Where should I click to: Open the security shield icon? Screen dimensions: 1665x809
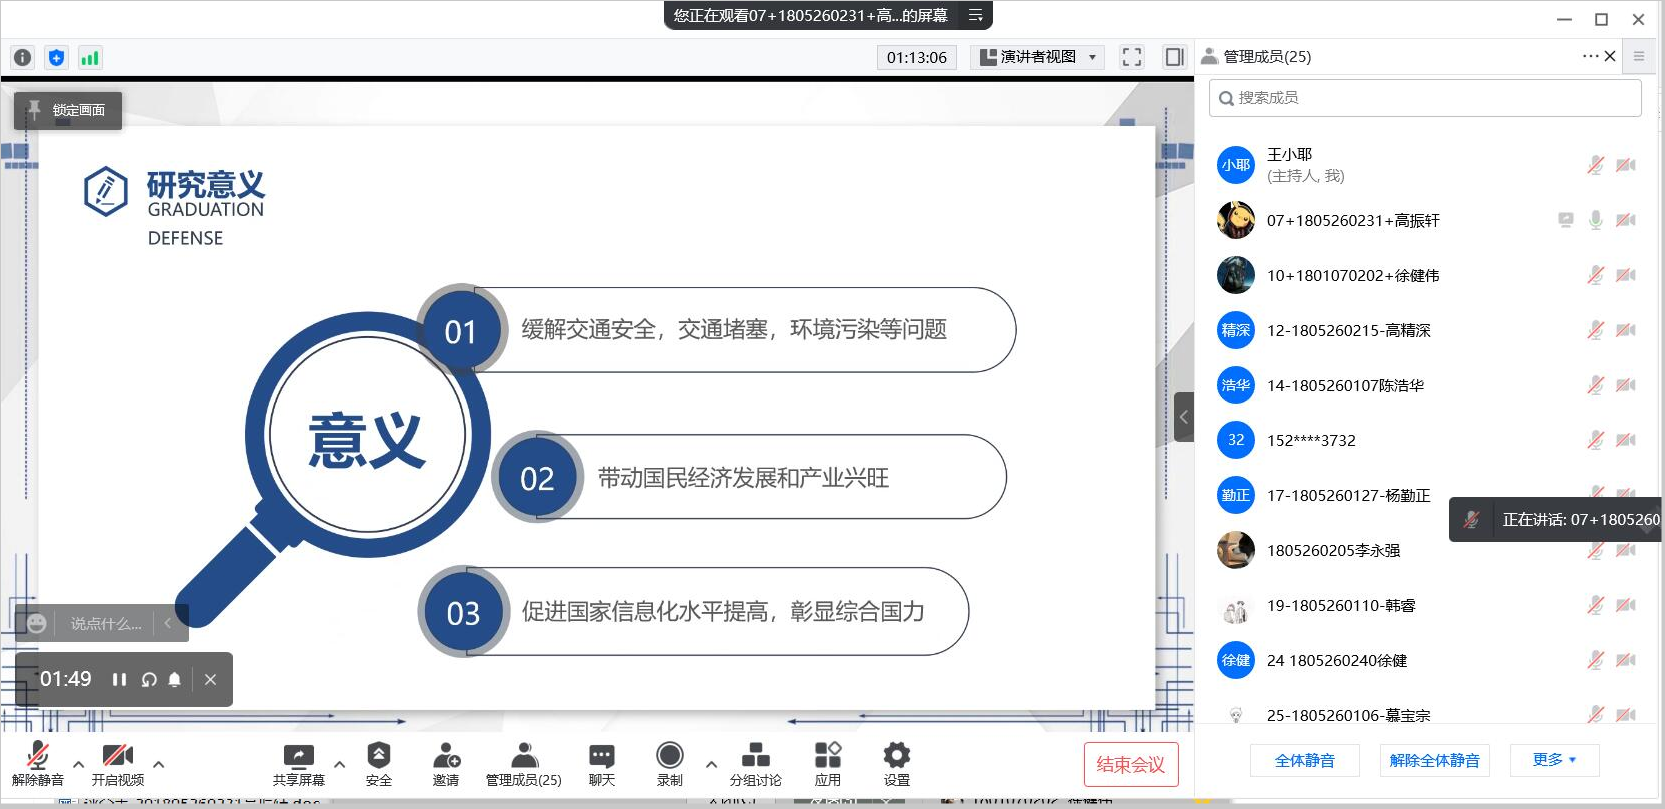click(x=378, y=756)
